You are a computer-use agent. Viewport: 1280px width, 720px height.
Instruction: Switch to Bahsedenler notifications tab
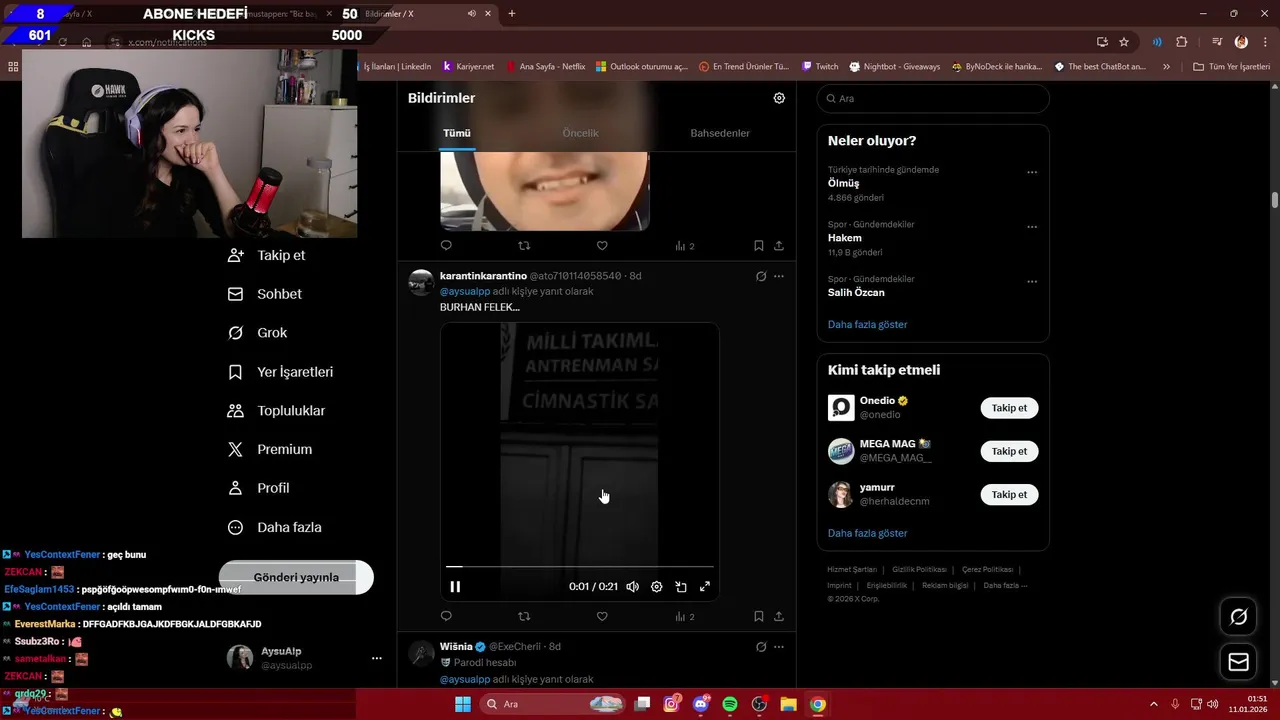tap(720, 133)
